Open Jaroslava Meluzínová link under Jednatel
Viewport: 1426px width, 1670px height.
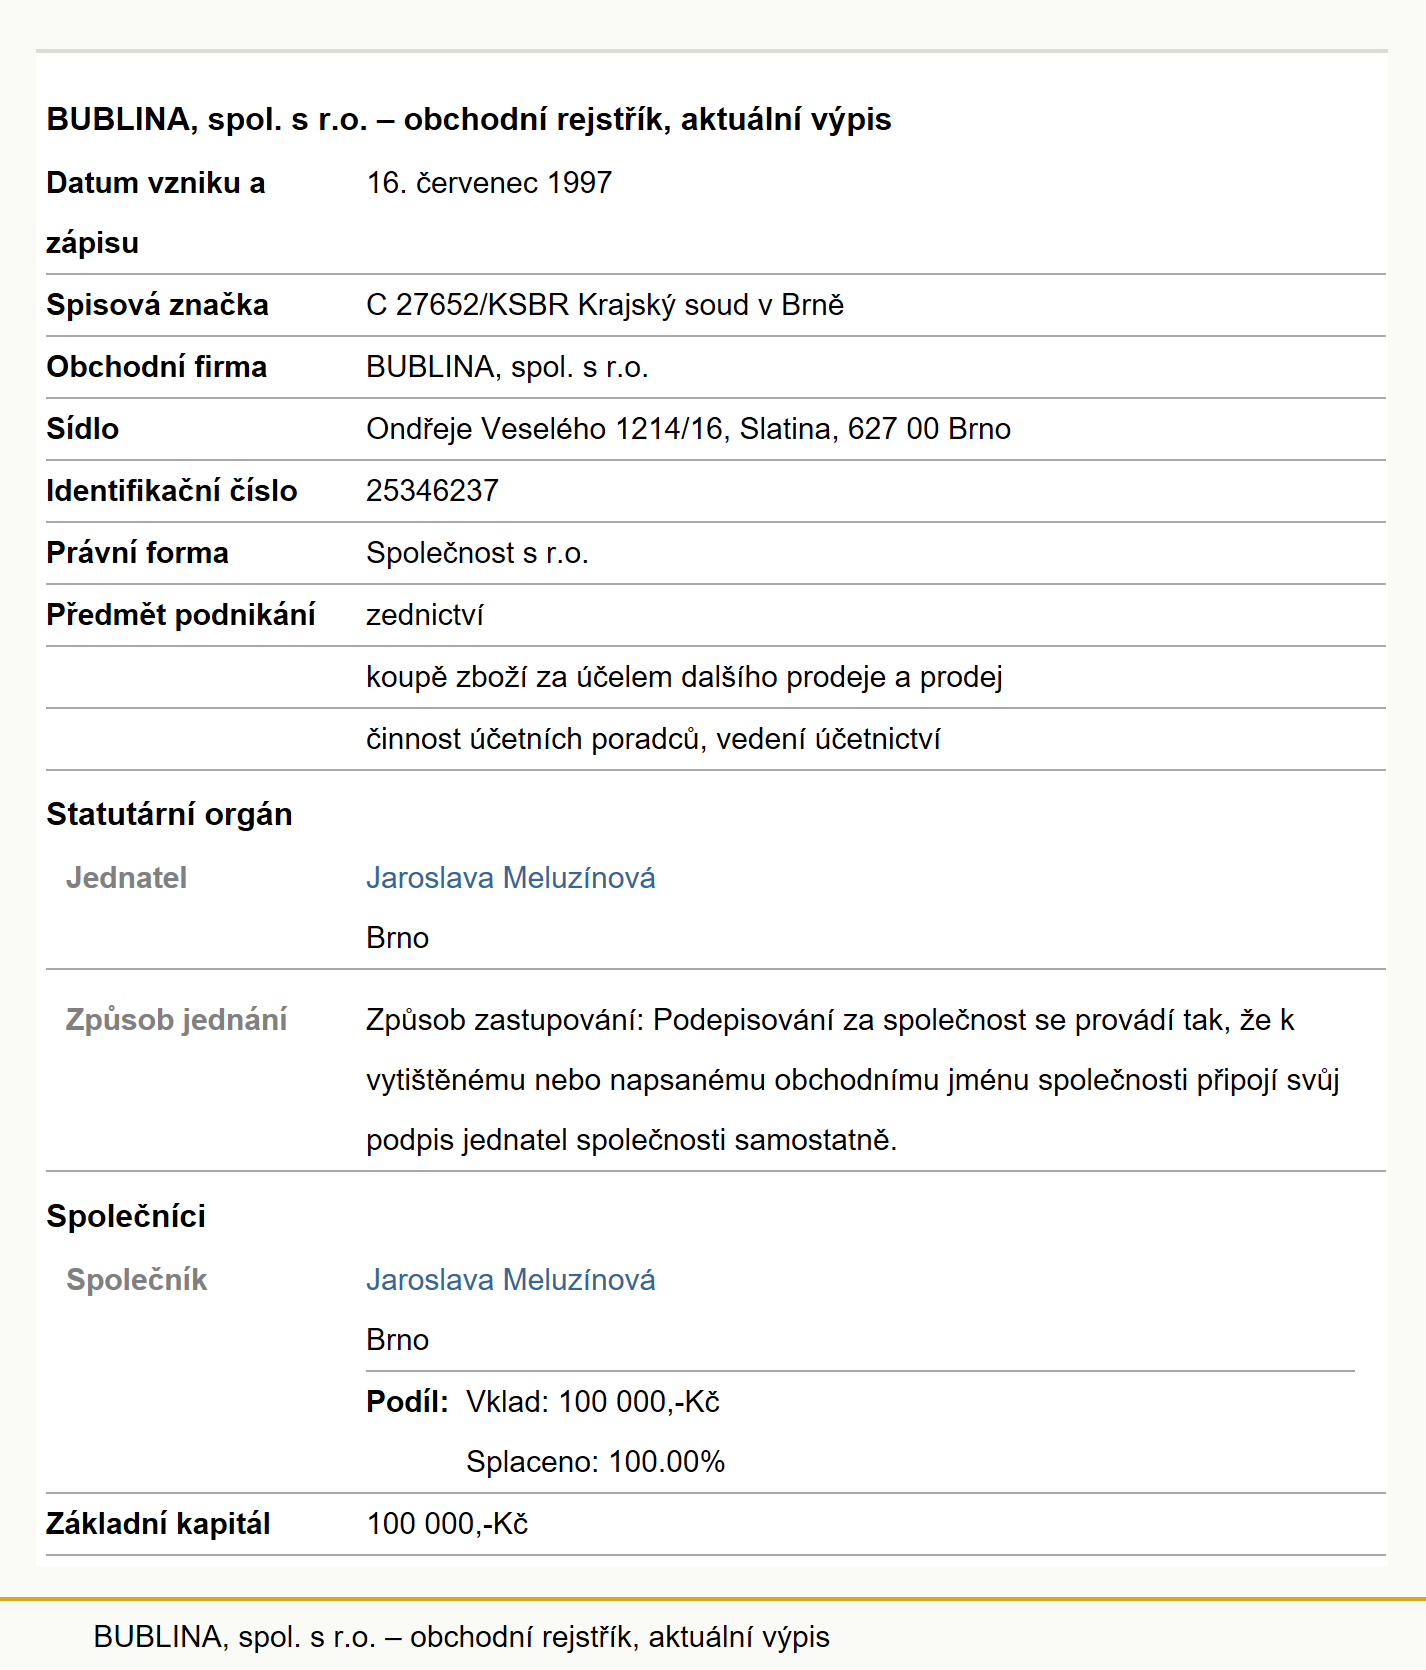[510, 878]
